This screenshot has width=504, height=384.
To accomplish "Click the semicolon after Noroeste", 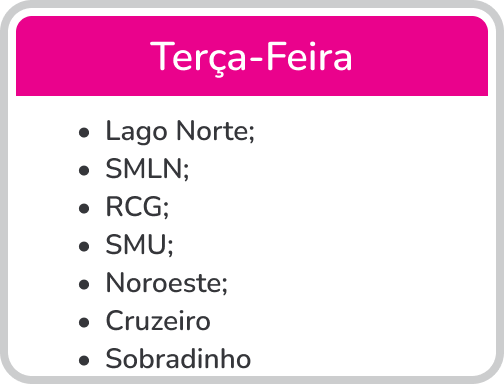I will coord(225,286).
